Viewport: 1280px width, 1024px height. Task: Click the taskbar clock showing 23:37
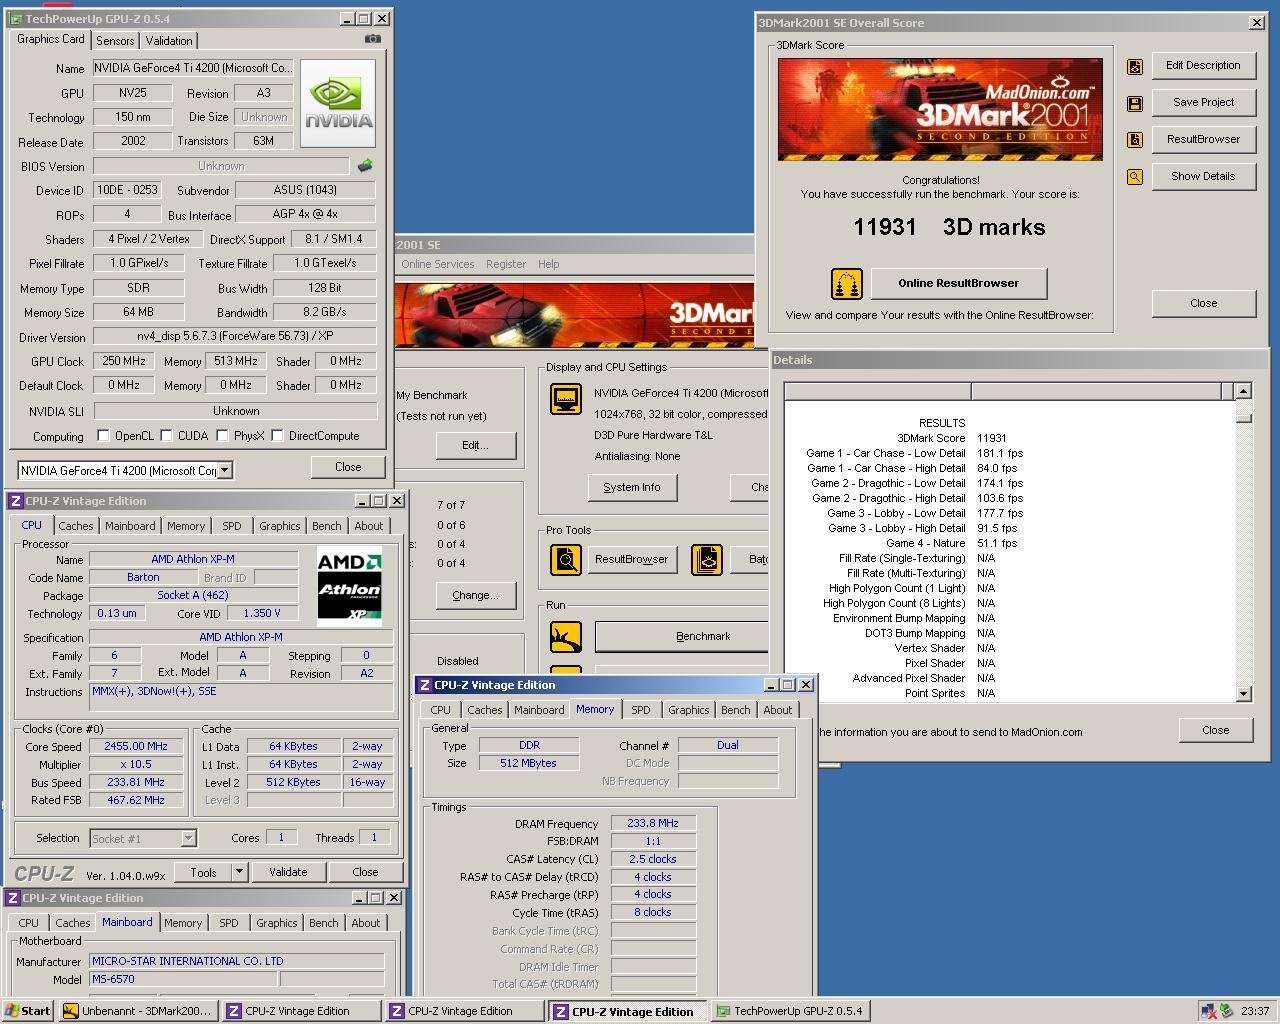click(1255, 1011)
